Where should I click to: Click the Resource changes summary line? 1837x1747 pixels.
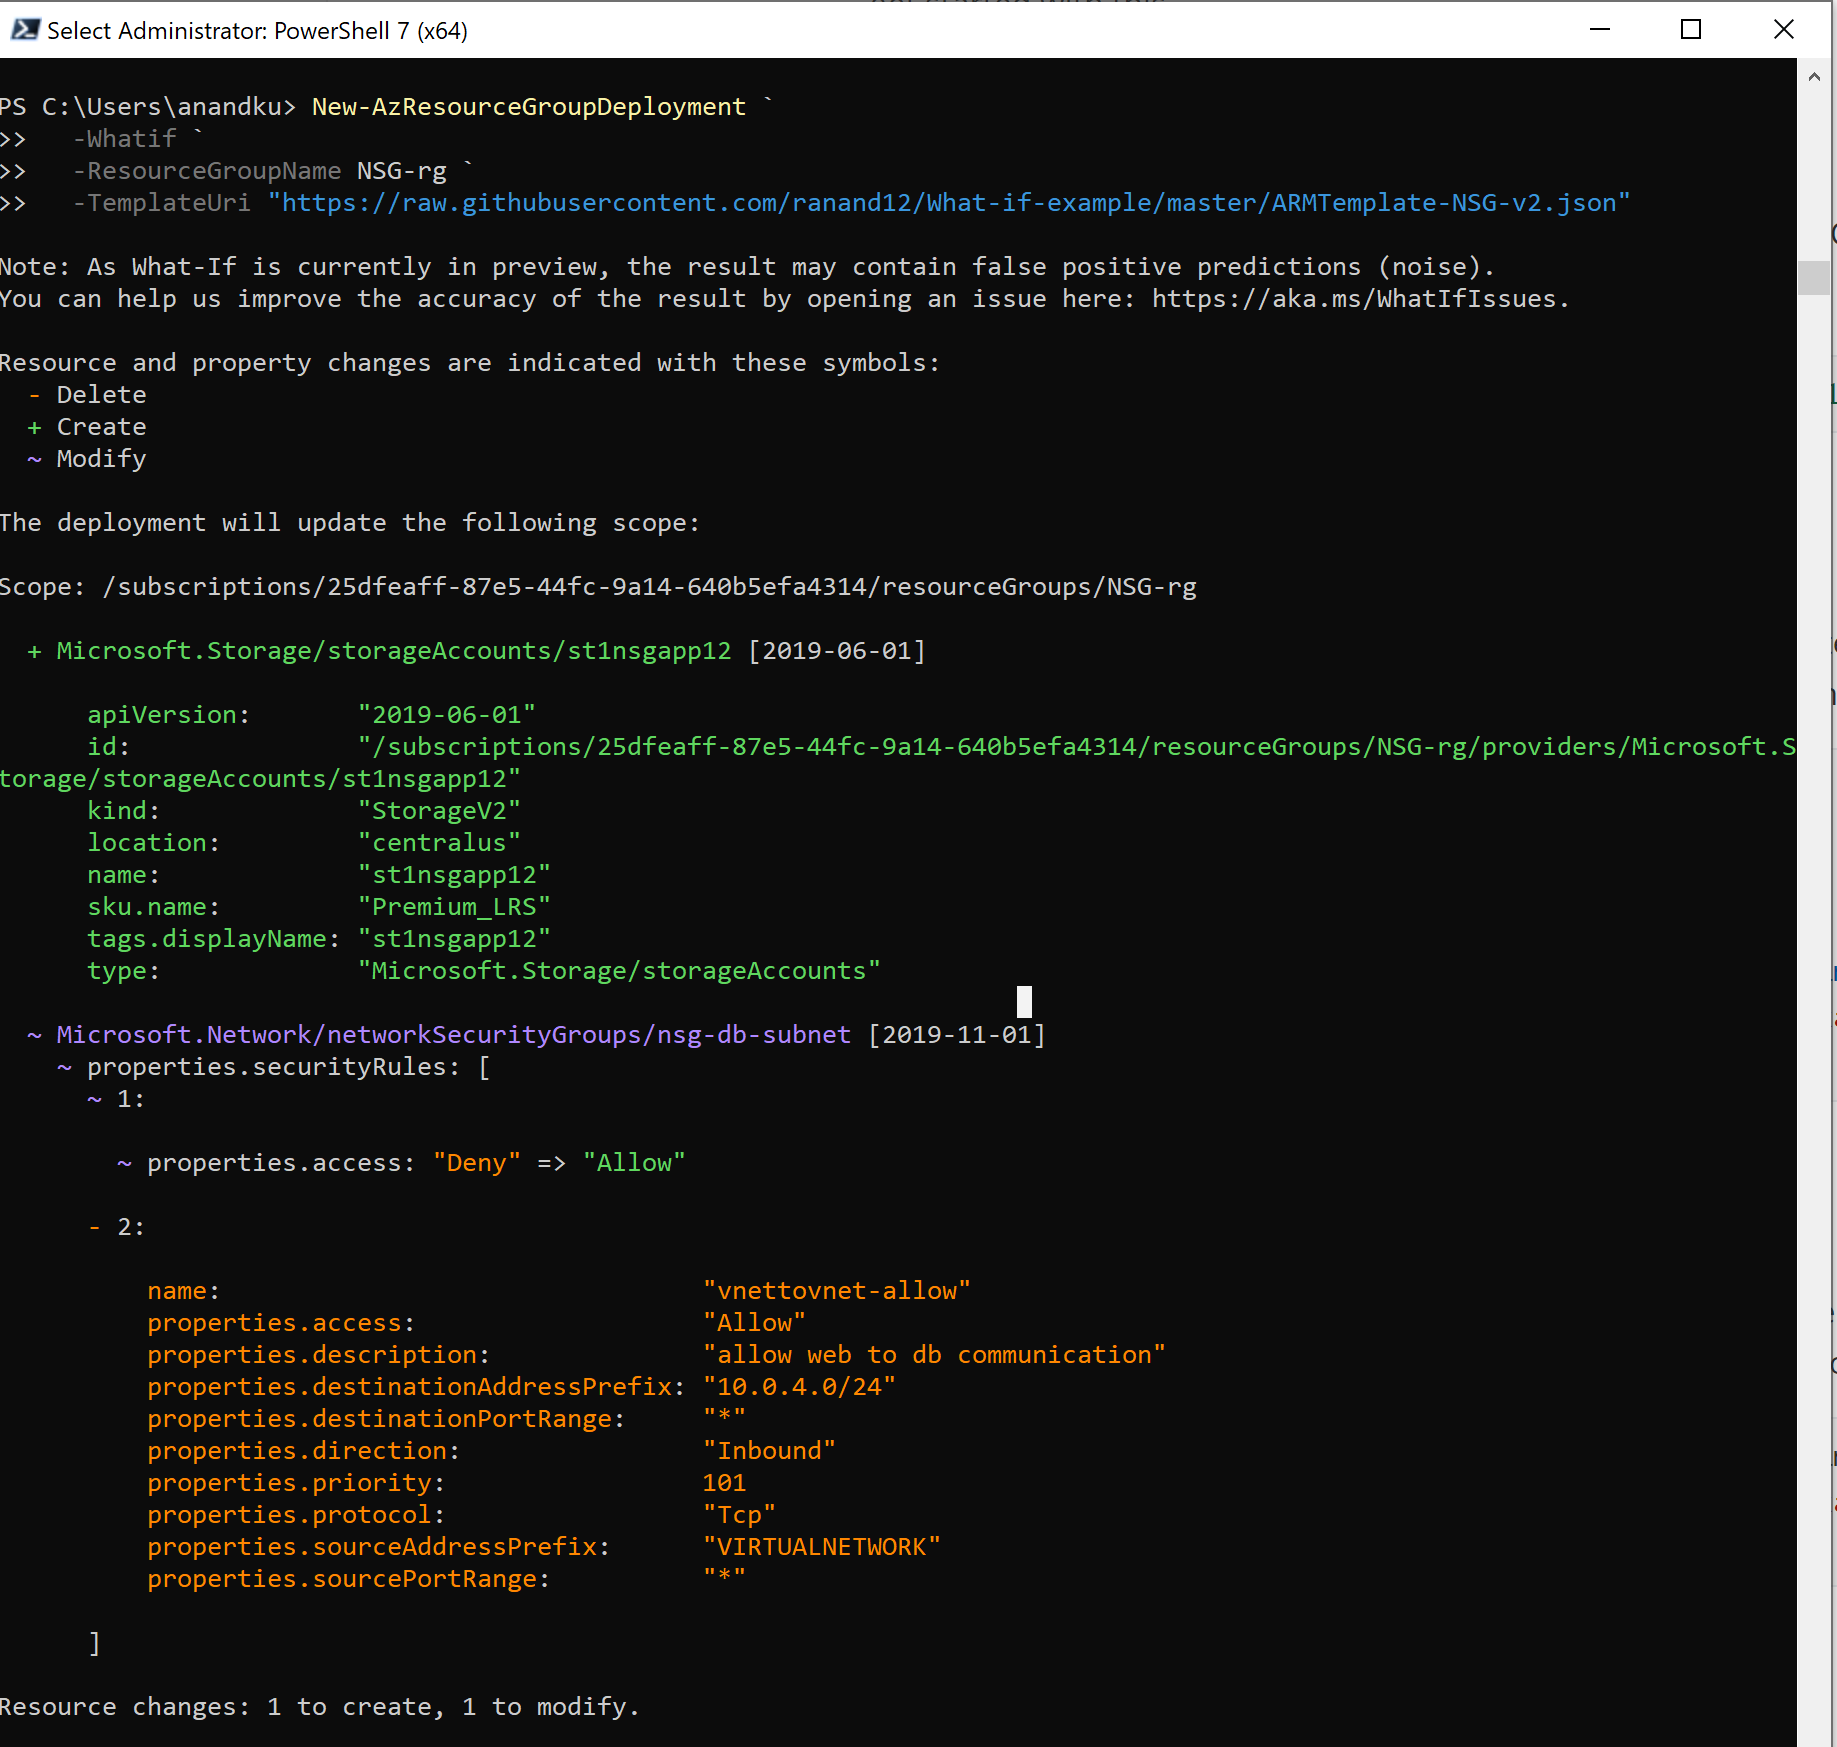319,1707
